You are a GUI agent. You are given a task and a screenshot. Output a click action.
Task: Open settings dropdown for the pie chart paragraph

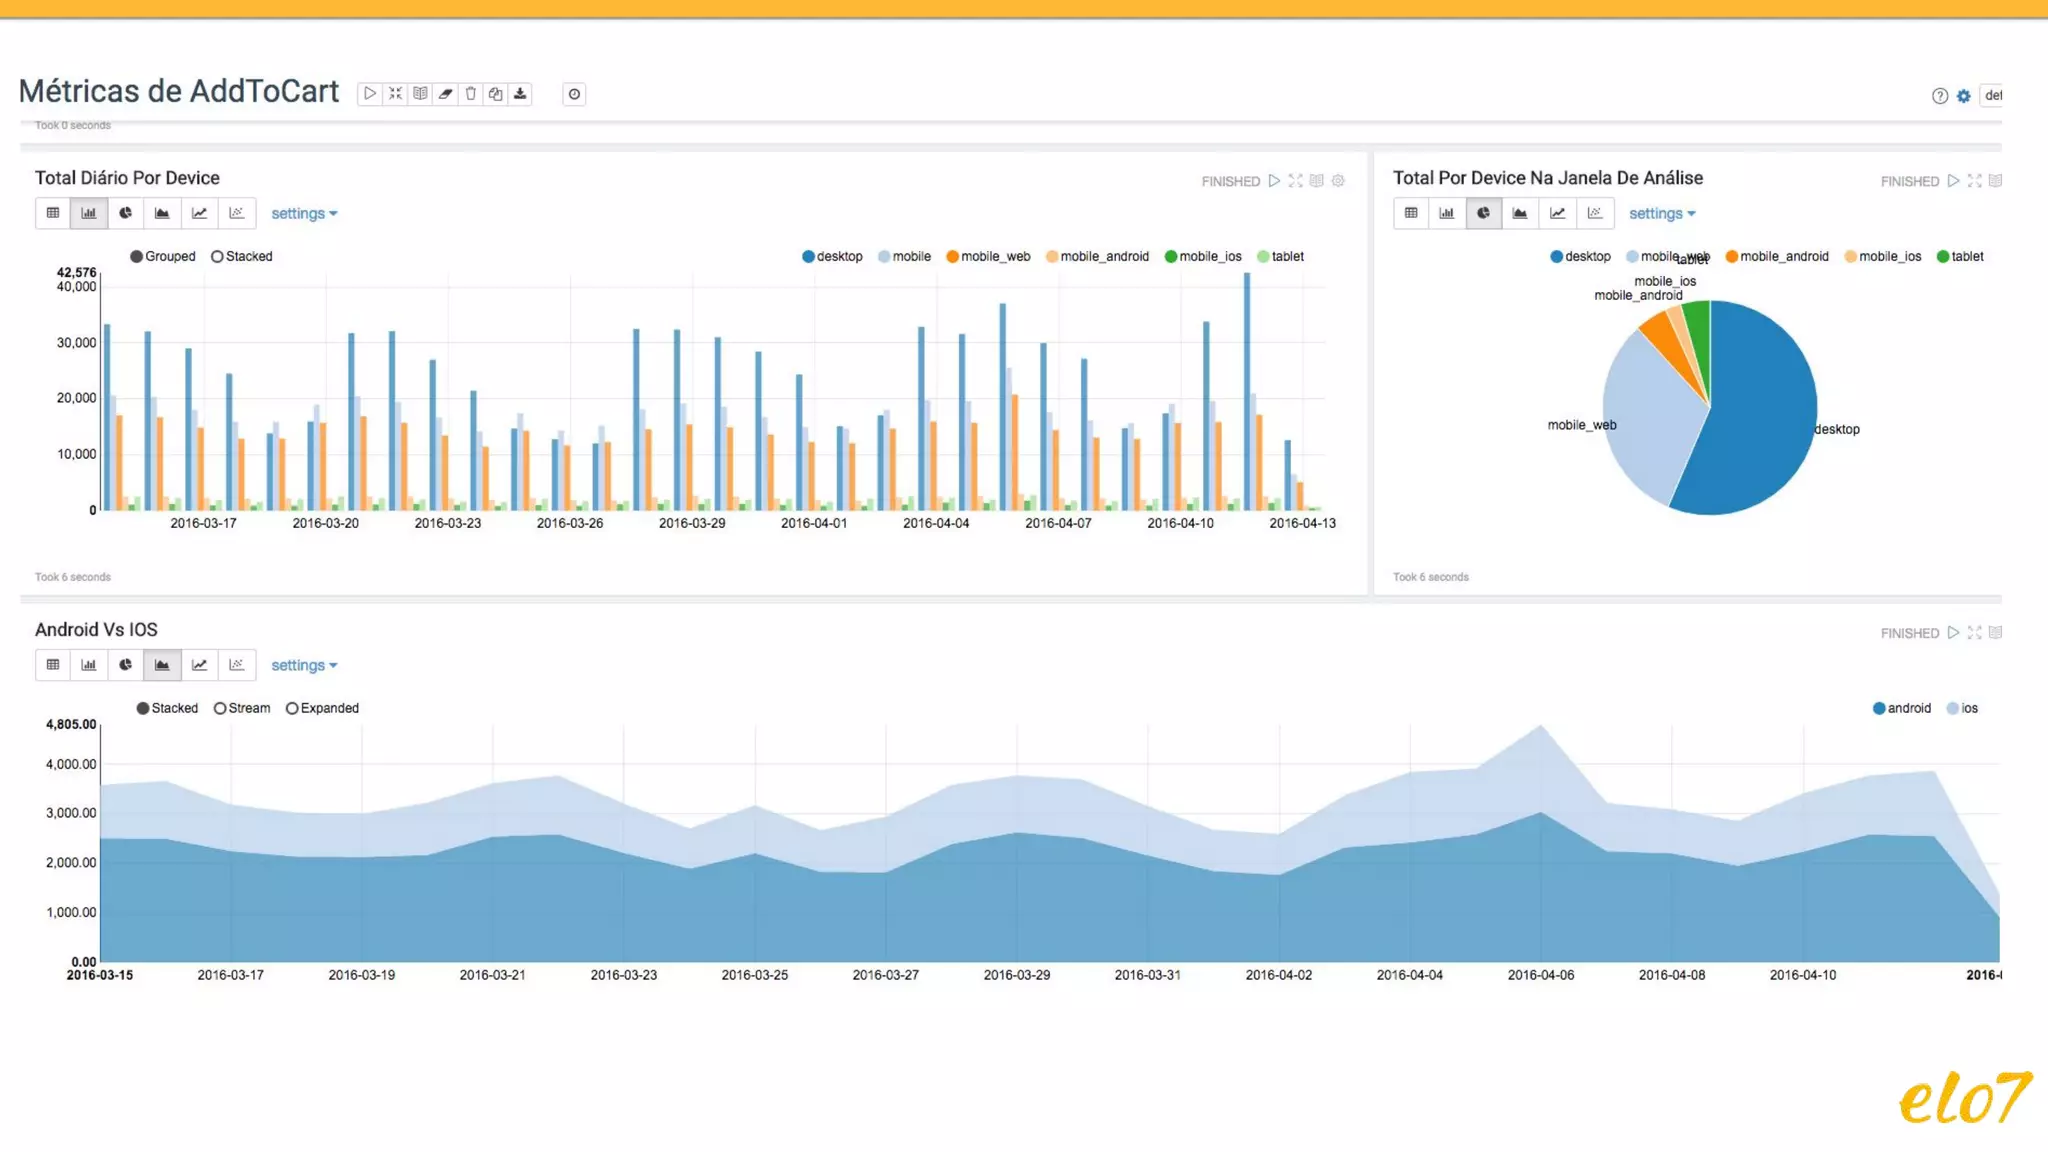(1661, 214)
